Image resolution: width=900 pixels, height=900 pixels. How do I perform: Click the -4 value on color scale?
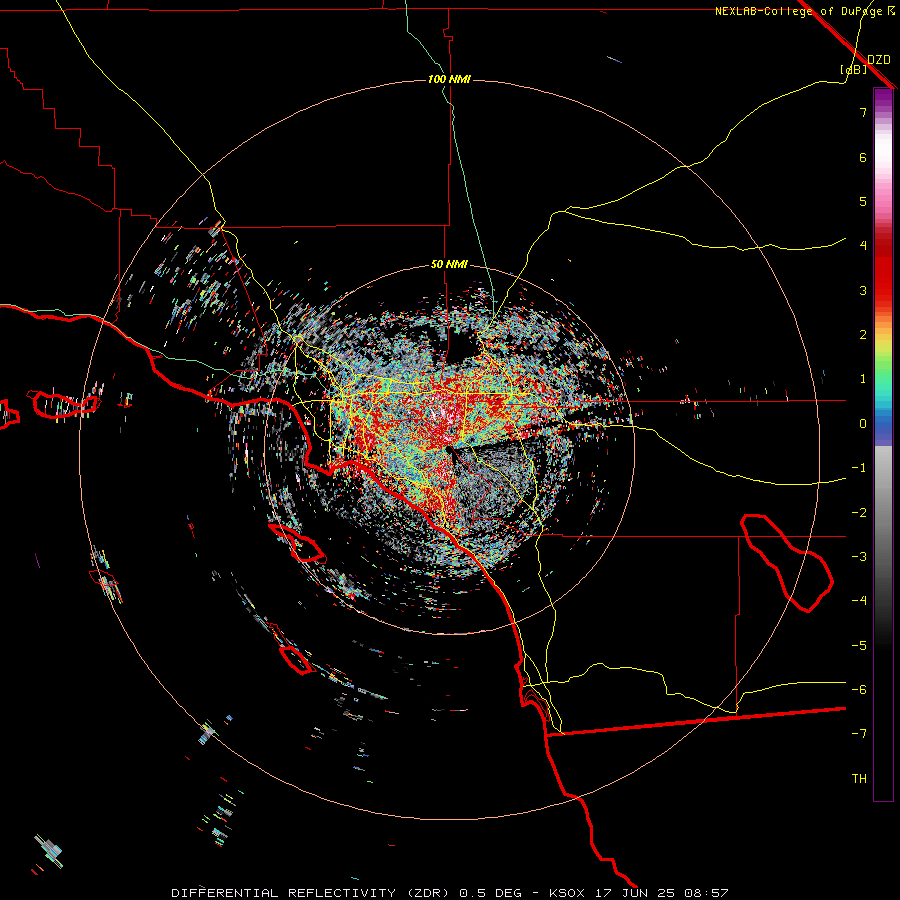click(x=859, y=601)
